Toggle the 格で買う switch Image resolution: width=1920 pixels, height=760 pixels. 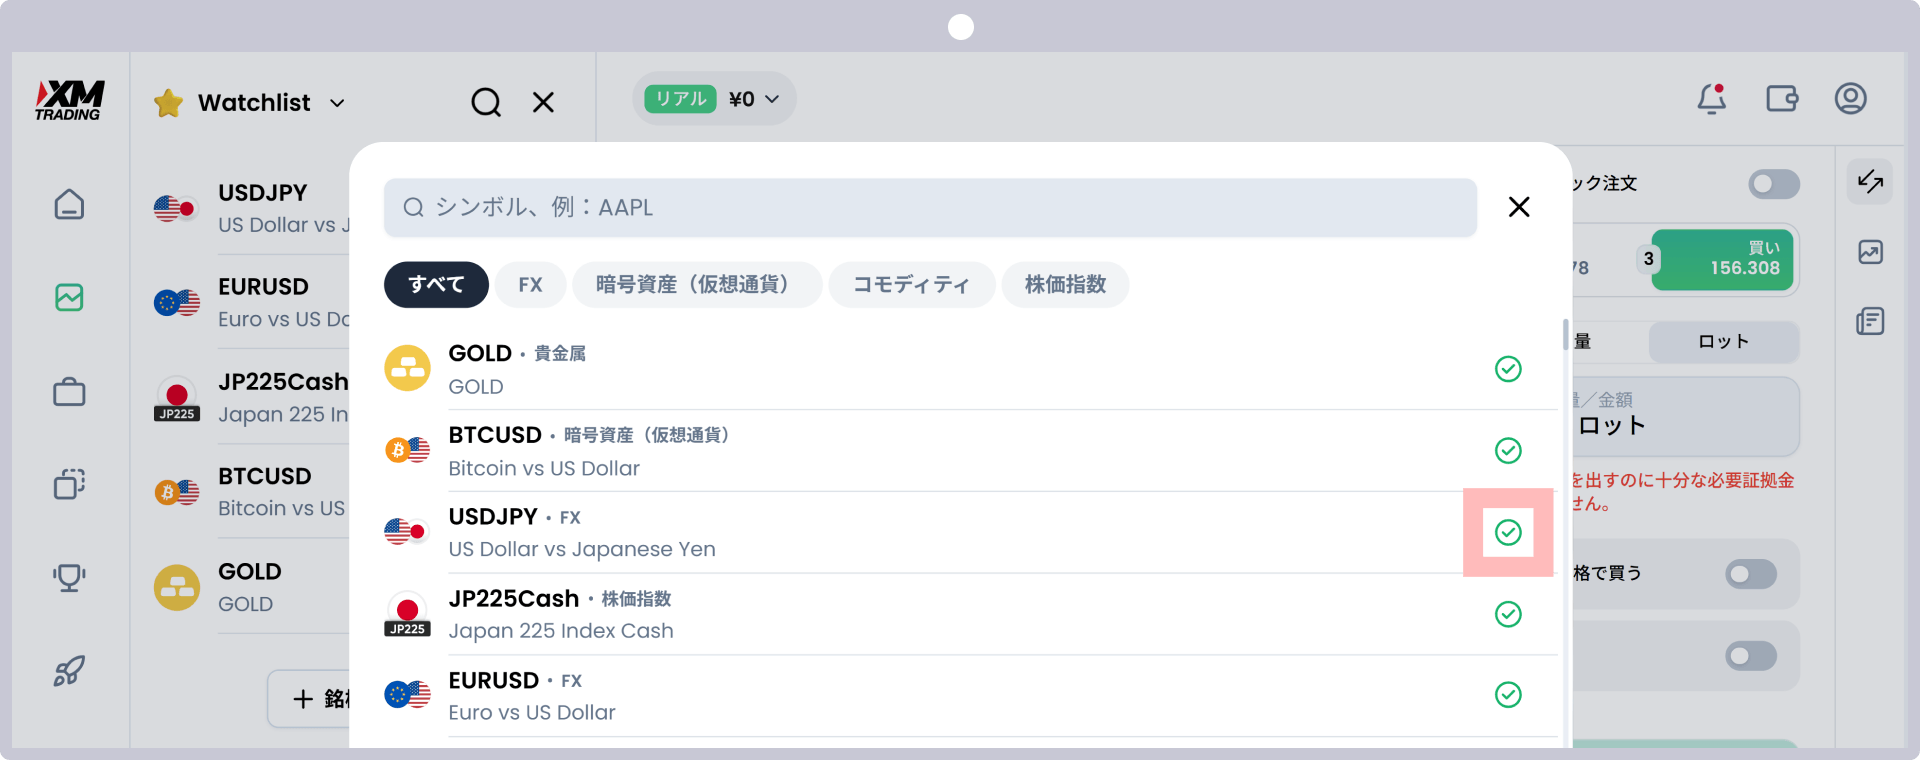coord(1751,574)
